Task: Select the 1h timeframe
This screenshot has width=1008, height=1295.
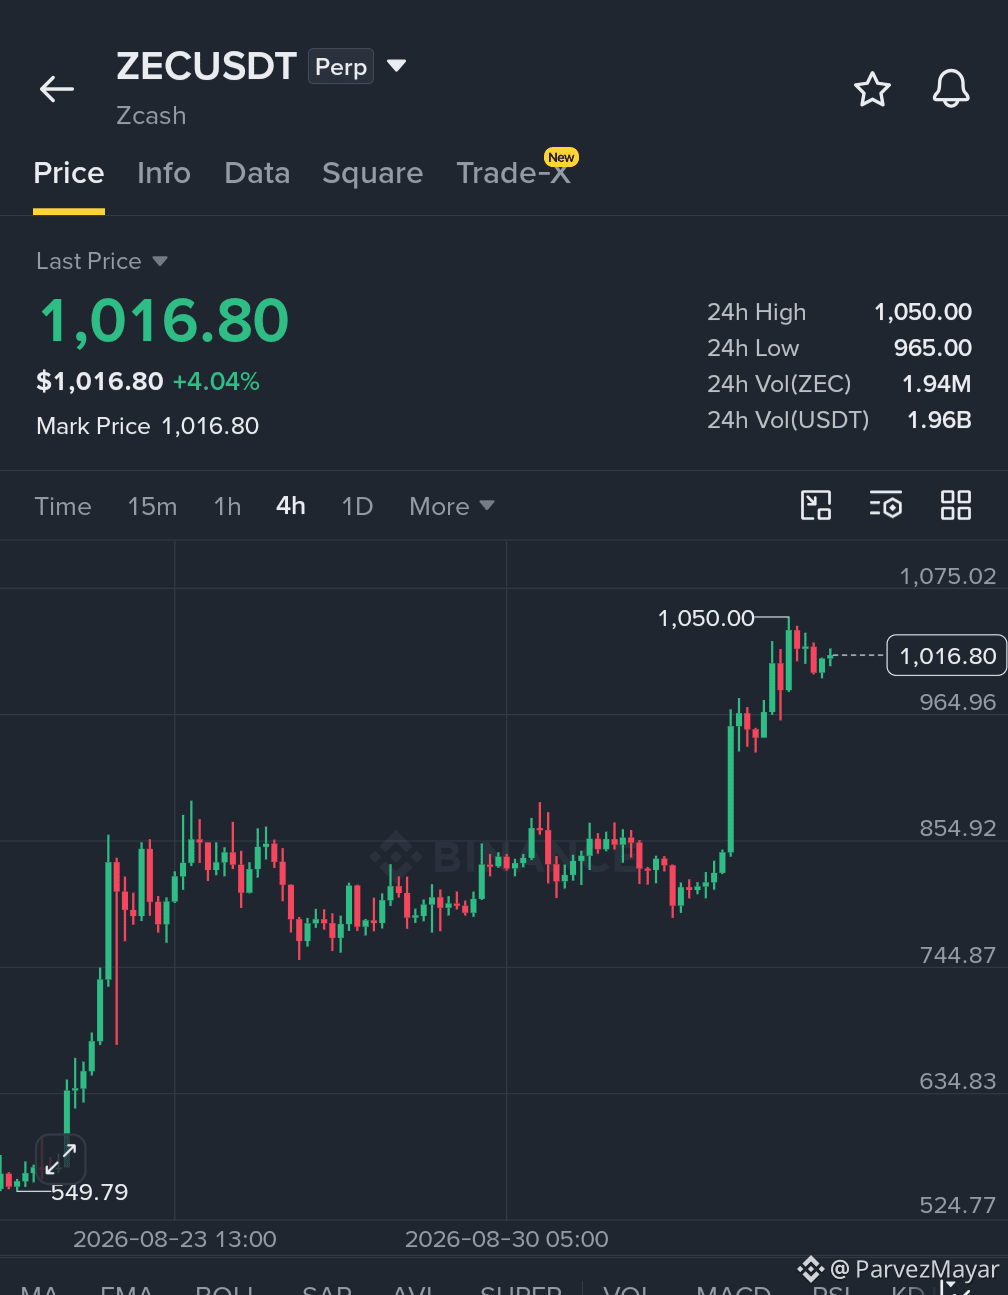Action: pyautogui.click(x=227, y=506)
